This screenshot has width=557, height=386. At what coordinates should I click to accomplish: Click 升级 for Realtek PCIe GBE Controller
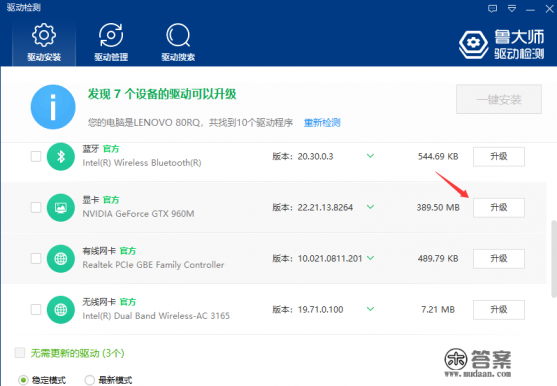[499, 259]
